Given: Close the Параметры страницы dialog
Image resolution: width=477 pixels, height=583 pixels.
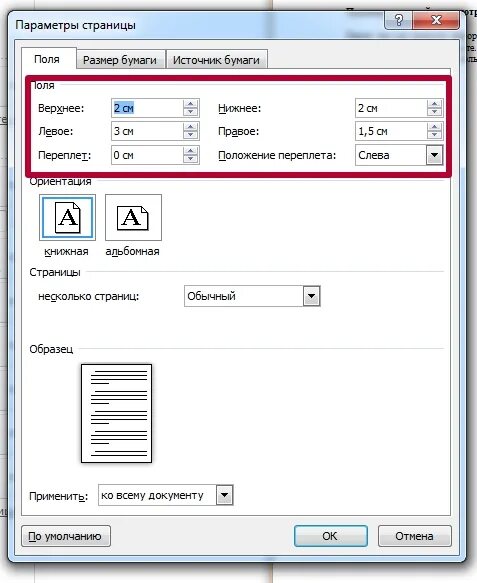Looking at the screenshot, I should [436, 20].
